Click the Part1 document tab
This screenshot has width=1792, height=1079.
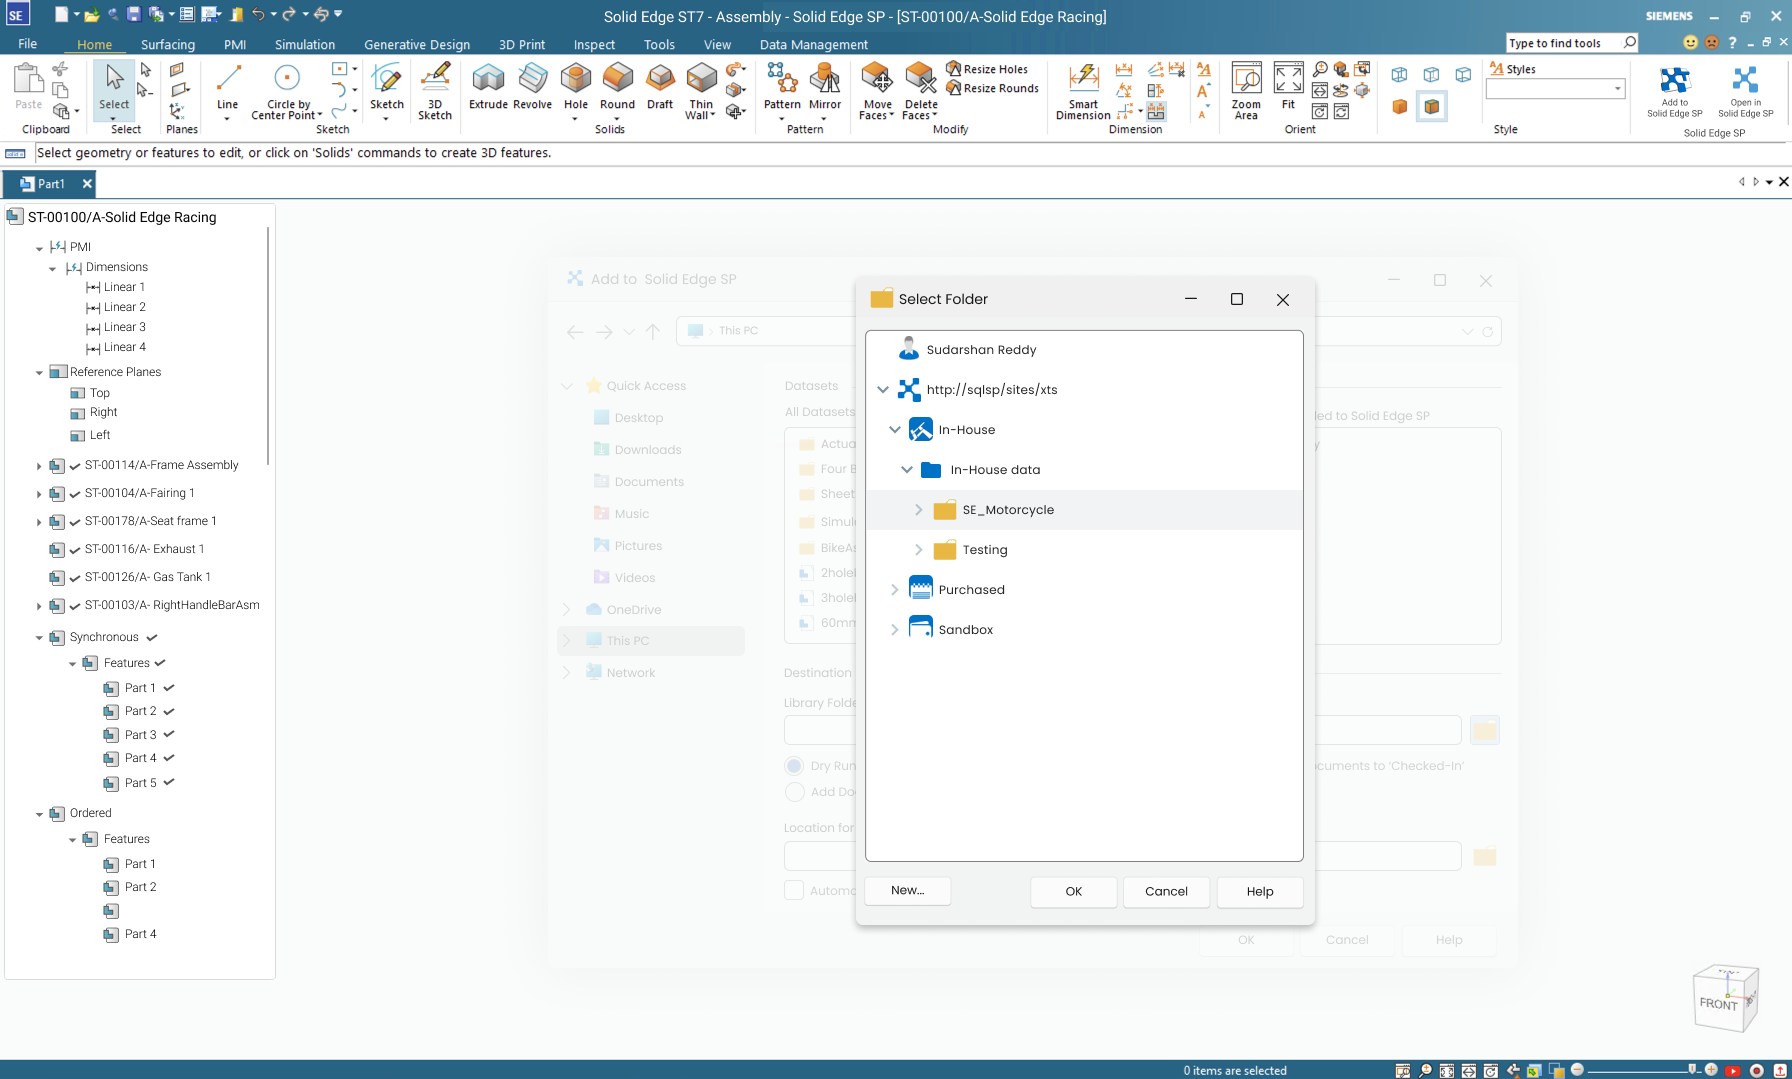pos(48,184)
